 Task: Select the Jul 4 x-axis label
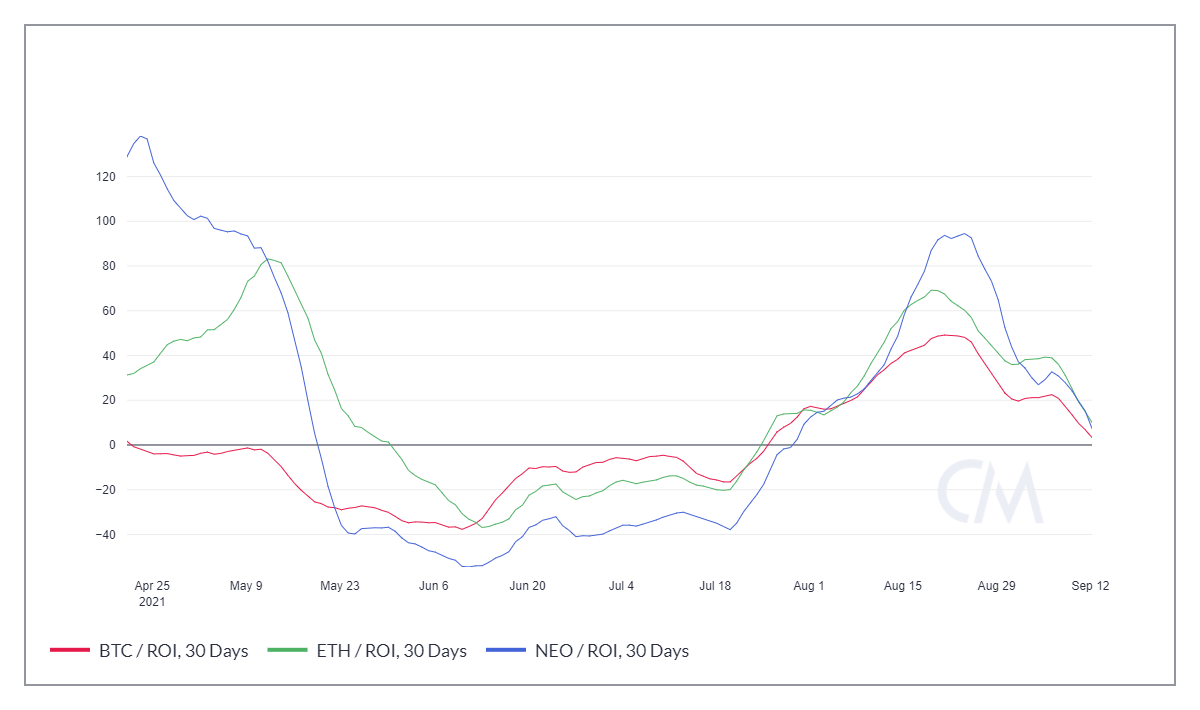click(621, 586)
